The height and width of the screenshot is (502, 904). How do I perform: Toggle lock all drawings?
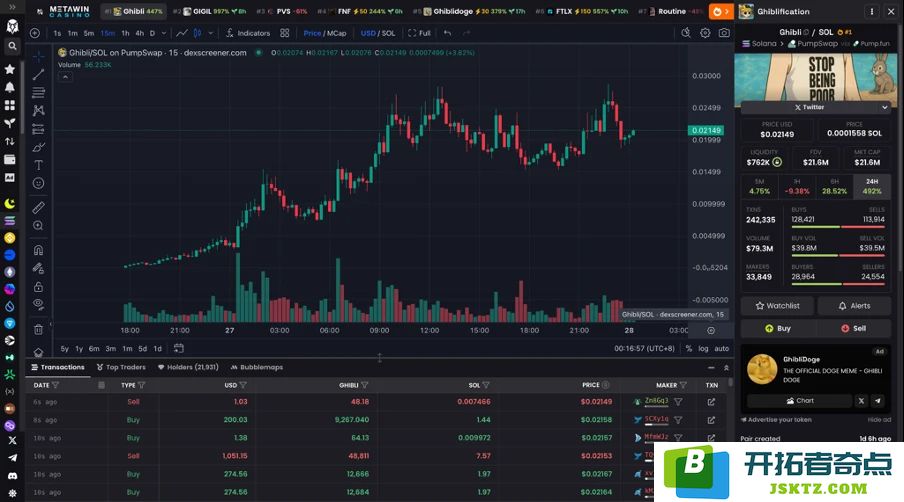[x=39, y=286]
